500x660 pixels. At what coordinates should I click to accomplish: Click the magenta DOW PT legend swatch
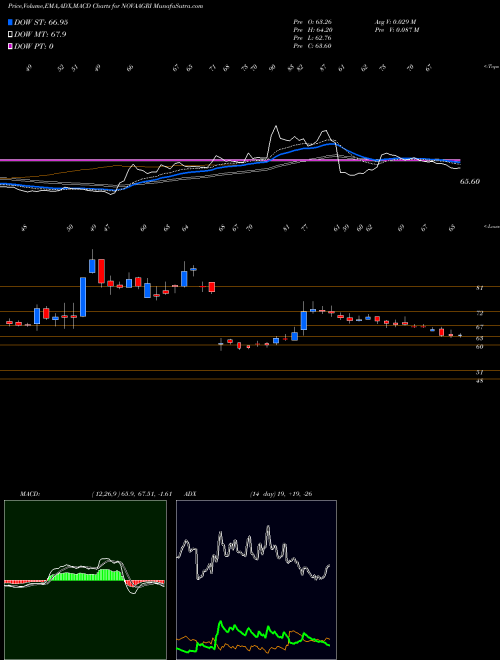[x=10, y=46]
